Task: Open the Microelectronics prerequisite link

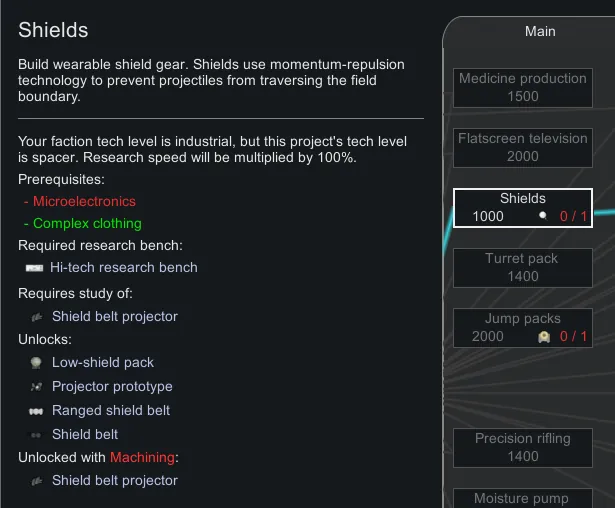Action: [84, 201]
